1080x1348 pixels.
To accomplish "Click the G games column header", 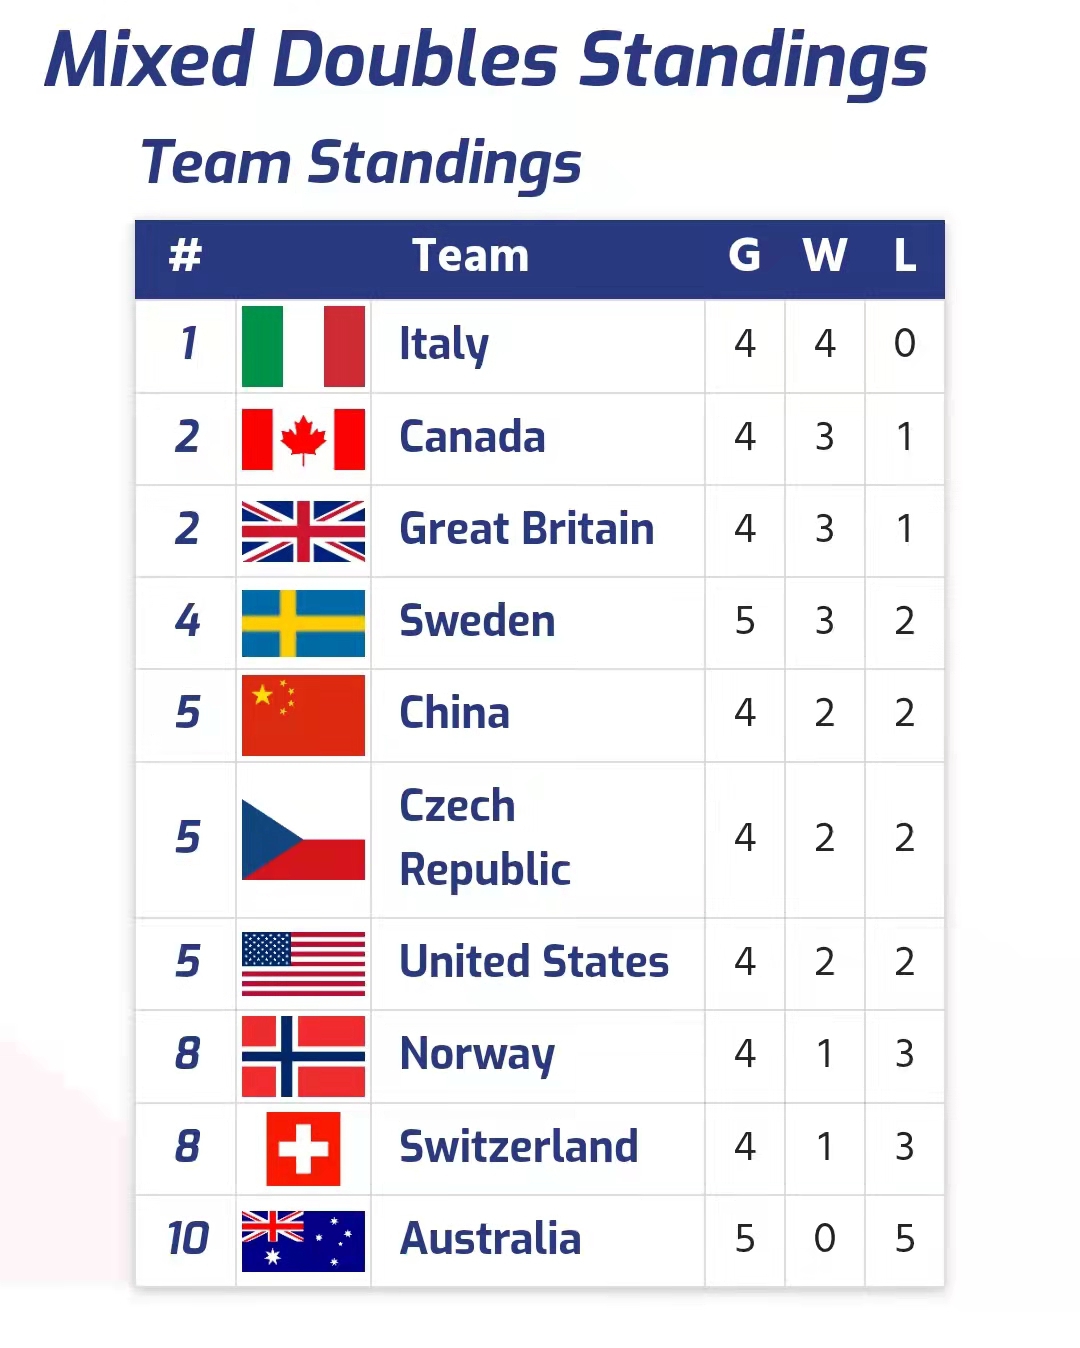I will 744,256.
